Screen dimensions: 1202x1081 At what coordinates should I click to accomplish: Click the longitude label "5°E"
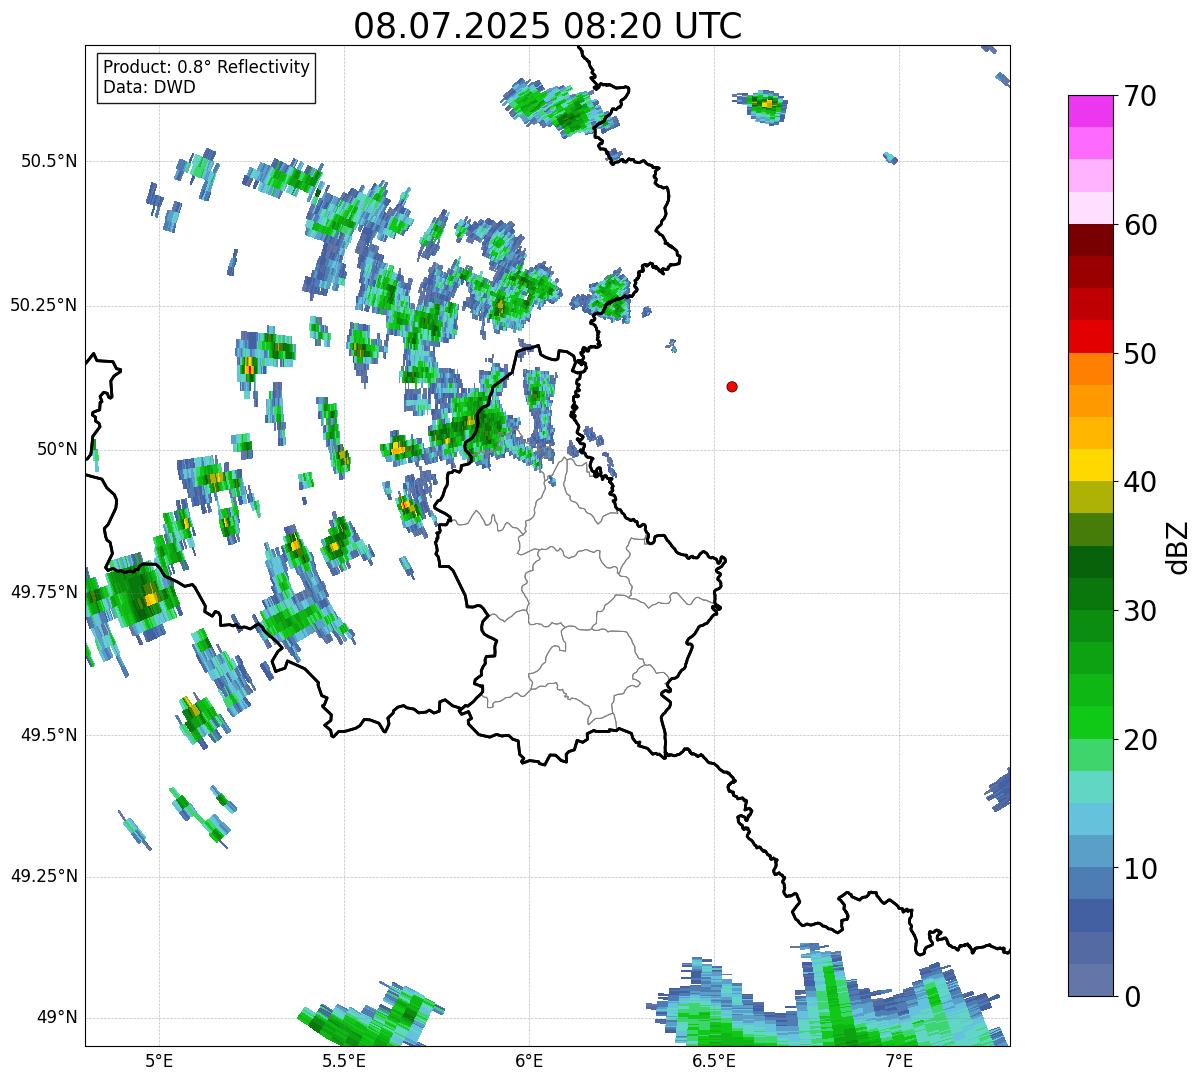tap(159, 1060)
